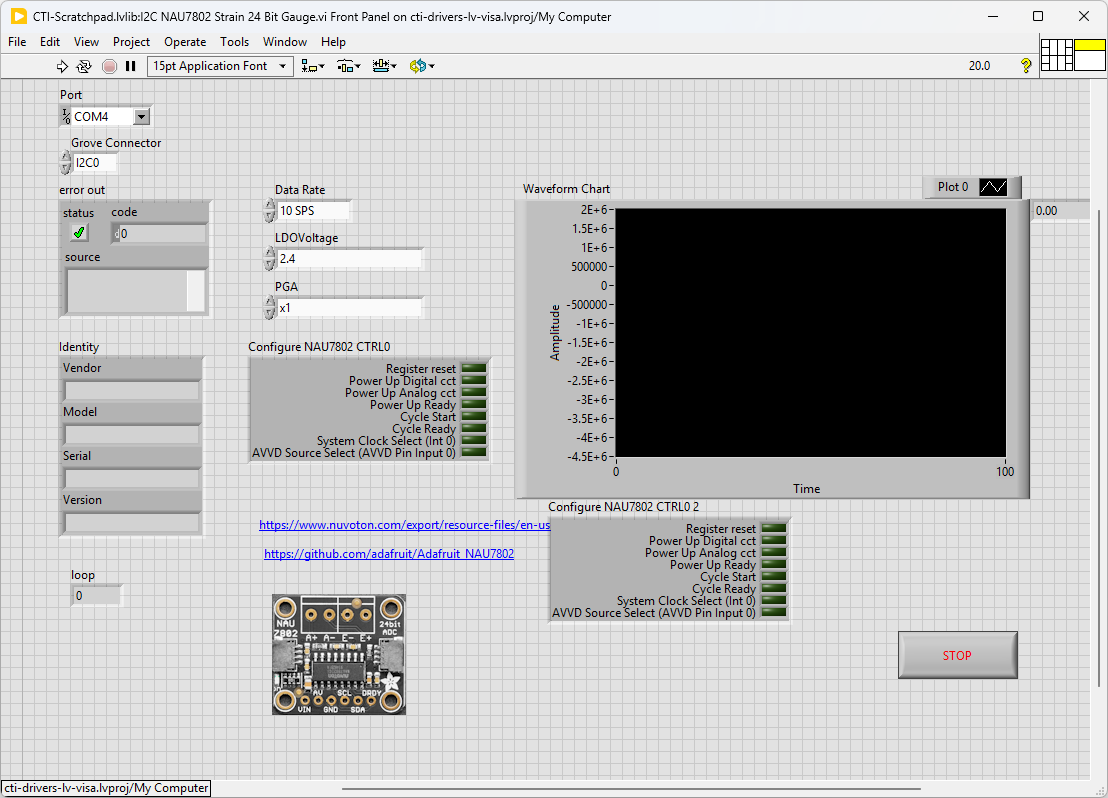Open the Operate menu

185,42
